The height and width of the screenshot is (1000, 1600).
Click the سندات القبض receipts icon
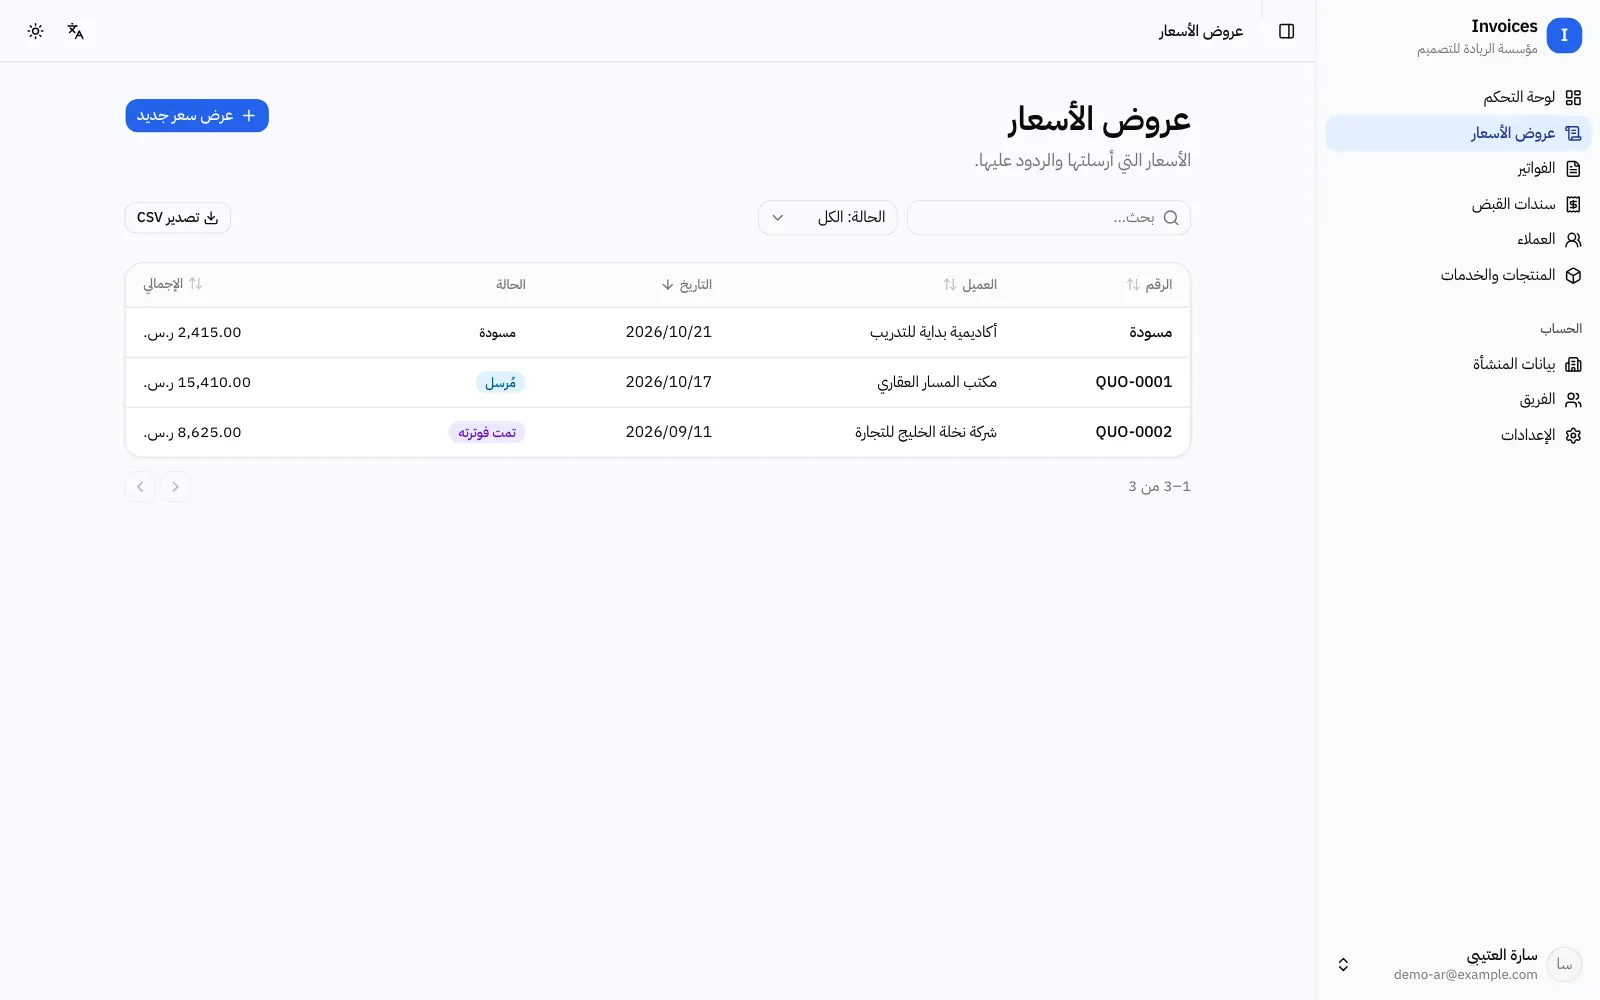[1573, 204]
